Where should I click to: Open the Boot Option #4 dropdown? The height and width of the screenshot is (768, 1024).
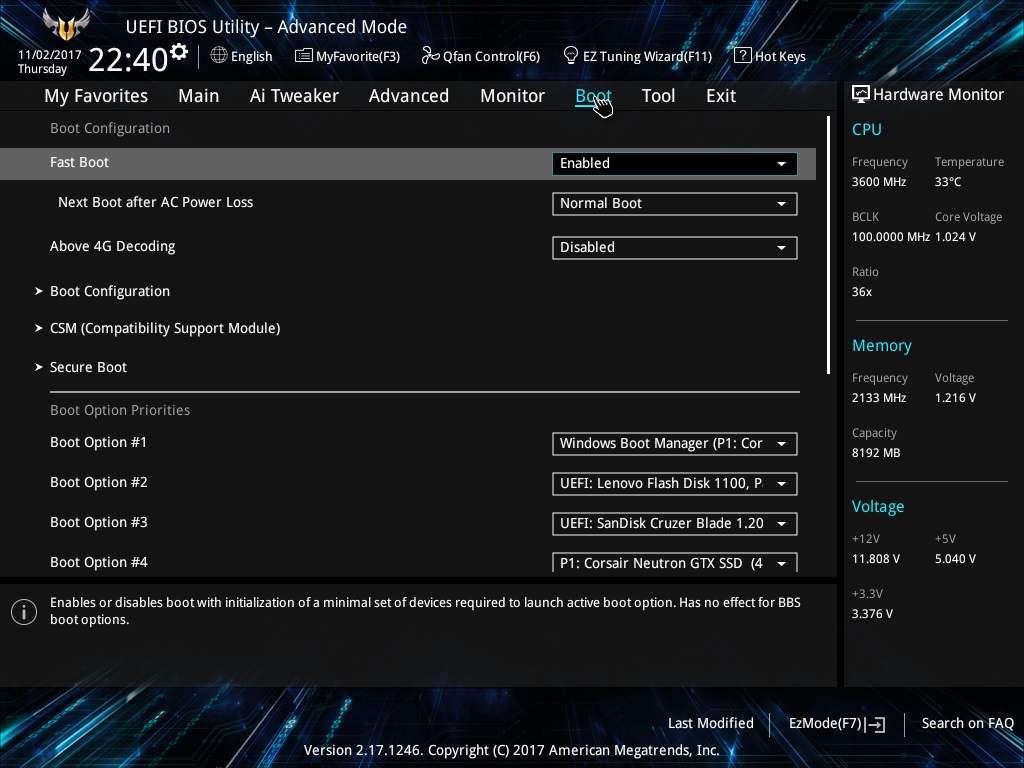[675, 562]
